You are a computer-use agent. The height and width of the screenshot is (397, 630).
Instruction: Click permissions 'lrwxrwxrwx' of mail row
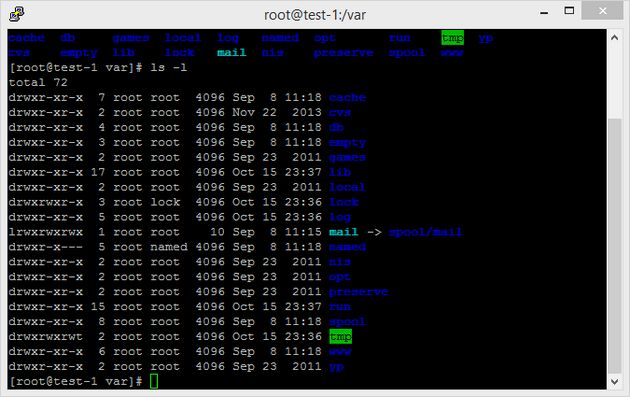(45, 232)
